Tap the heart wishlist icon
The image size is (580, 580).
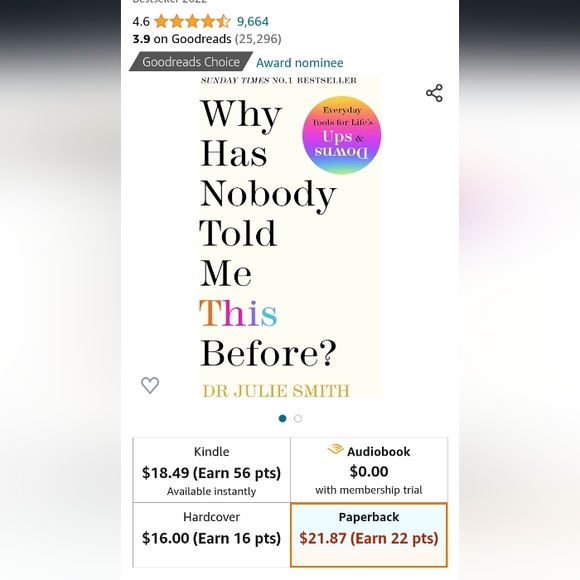(x=150, y=385)
